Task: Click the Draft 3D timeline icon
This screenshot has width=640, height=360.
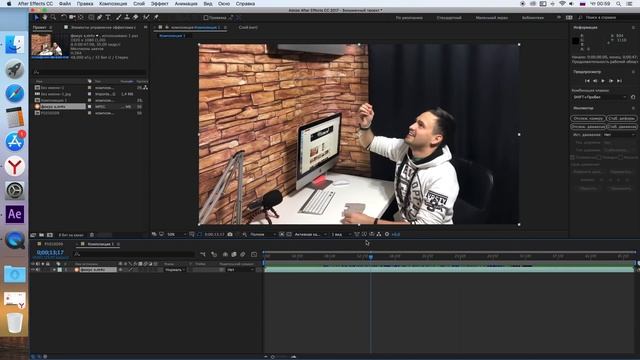Action: (214, 254)
